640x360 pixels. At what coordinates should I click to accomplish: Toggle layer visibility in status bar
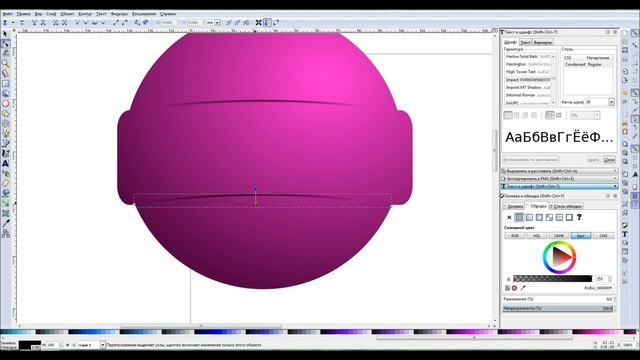67,345
